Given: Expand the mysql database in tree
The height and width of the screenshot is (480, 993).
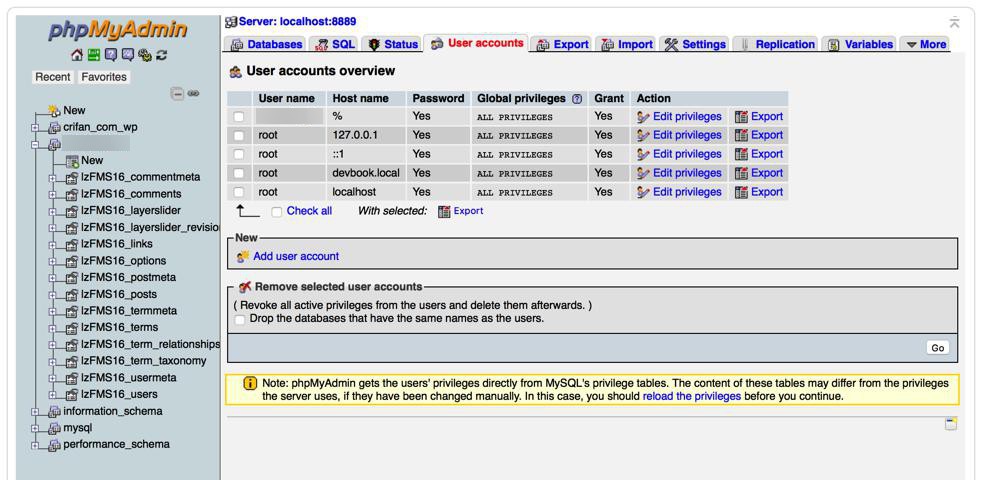Looking at the screenshot, I should [36, 428].
